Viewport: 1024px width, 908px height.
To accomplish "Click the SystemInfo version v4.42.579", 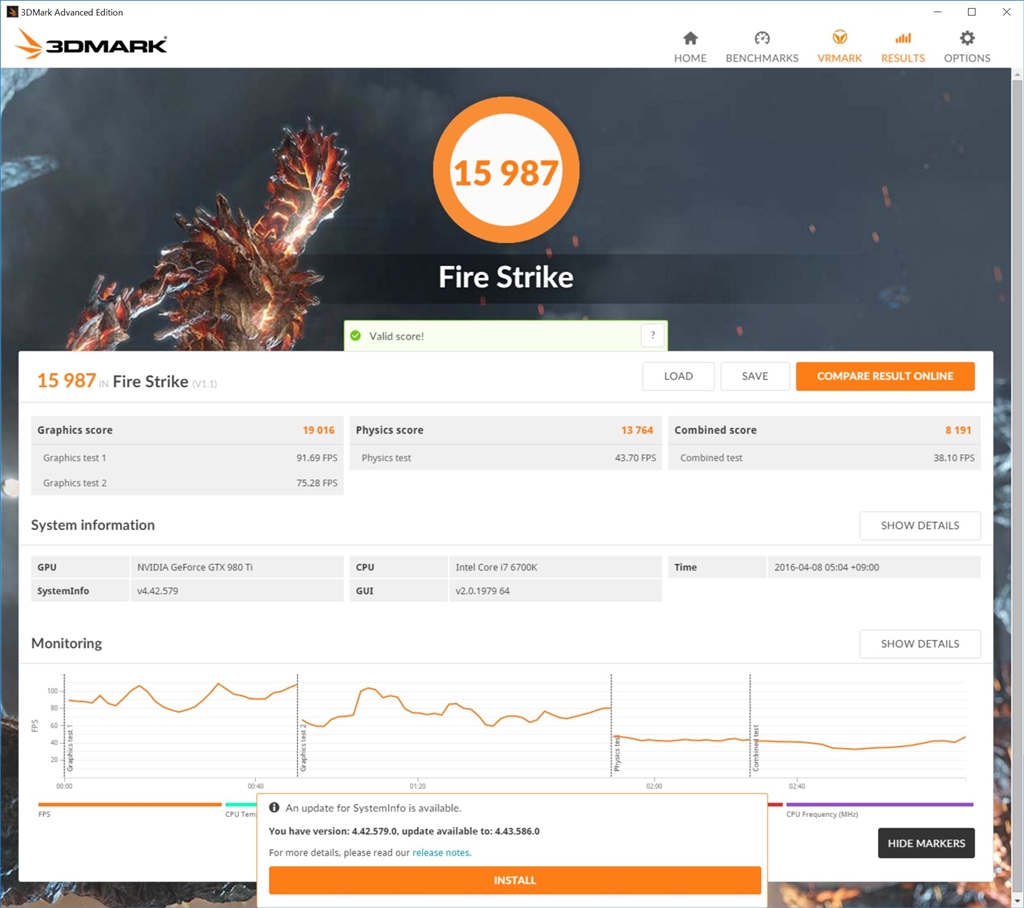I will (157, 591).
